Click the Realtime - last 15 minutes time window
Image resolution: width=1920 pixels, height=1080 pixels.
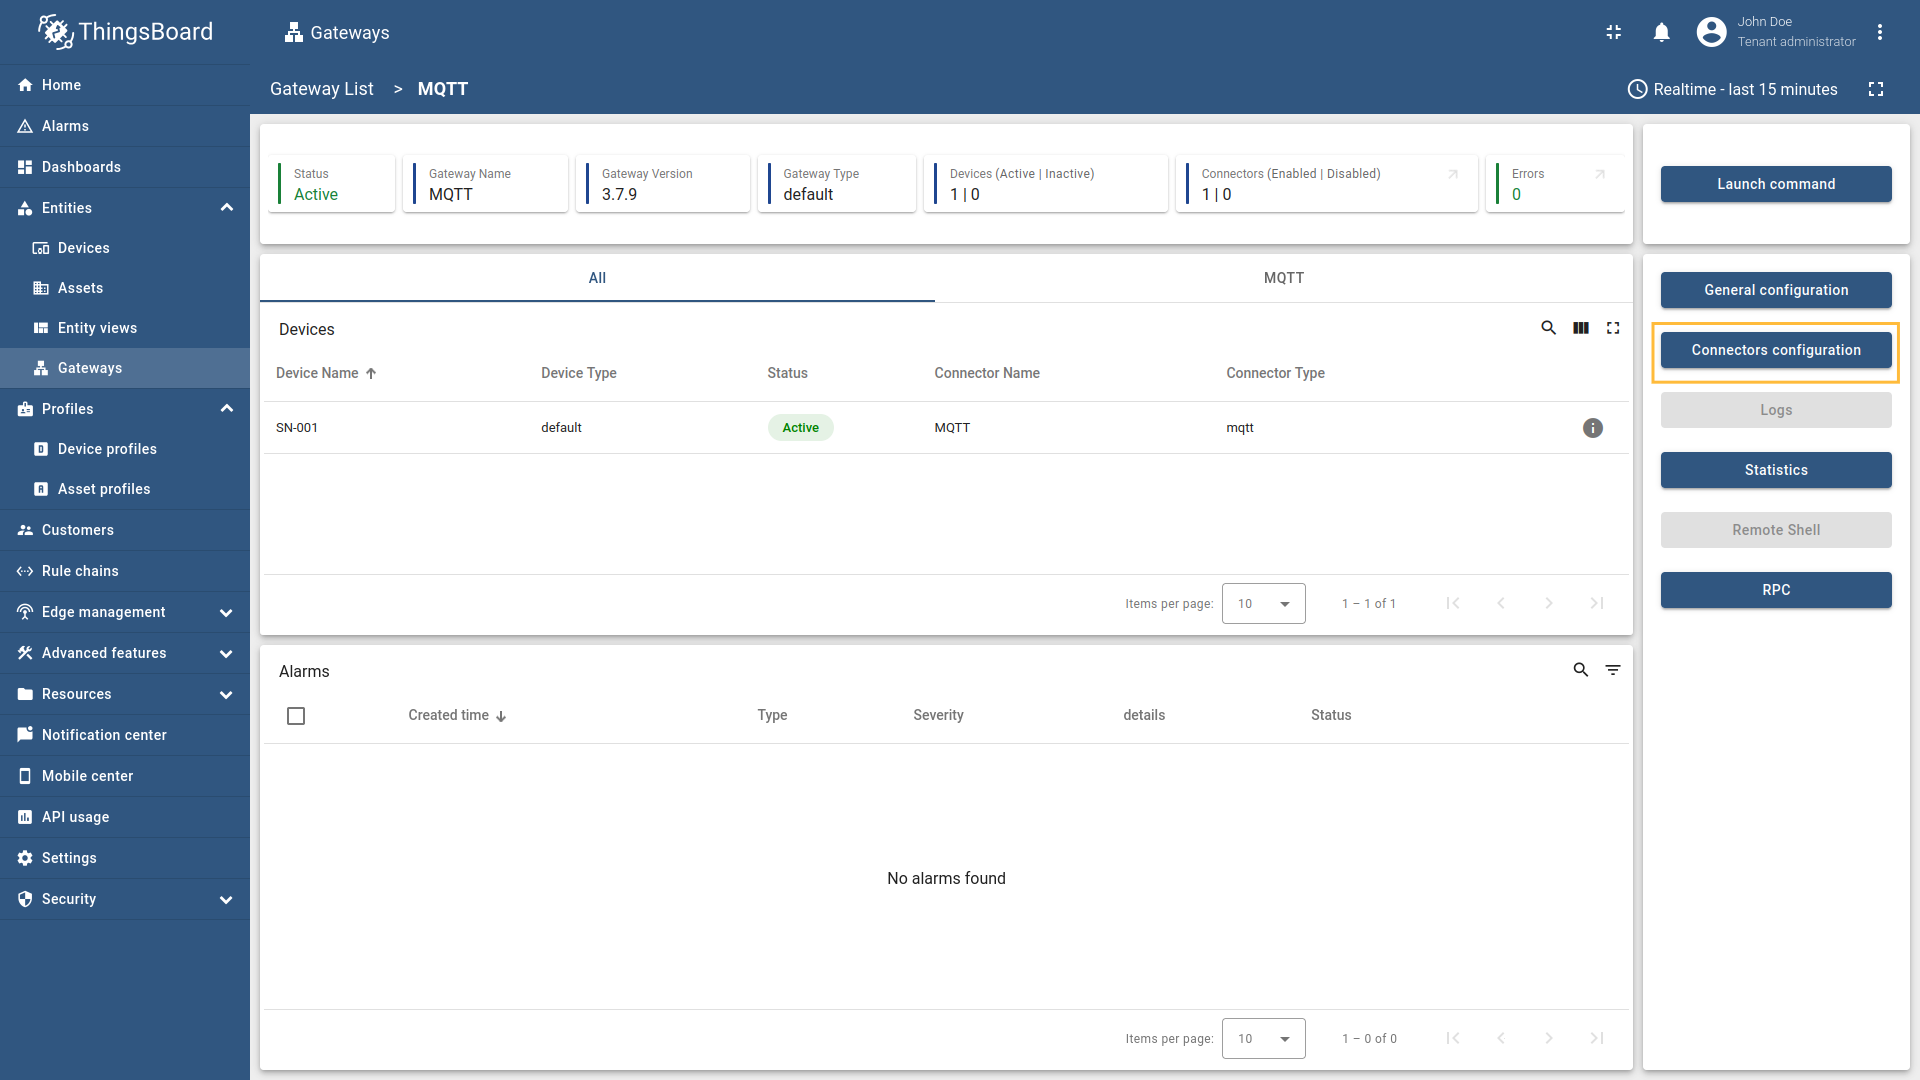point(1733,89)
